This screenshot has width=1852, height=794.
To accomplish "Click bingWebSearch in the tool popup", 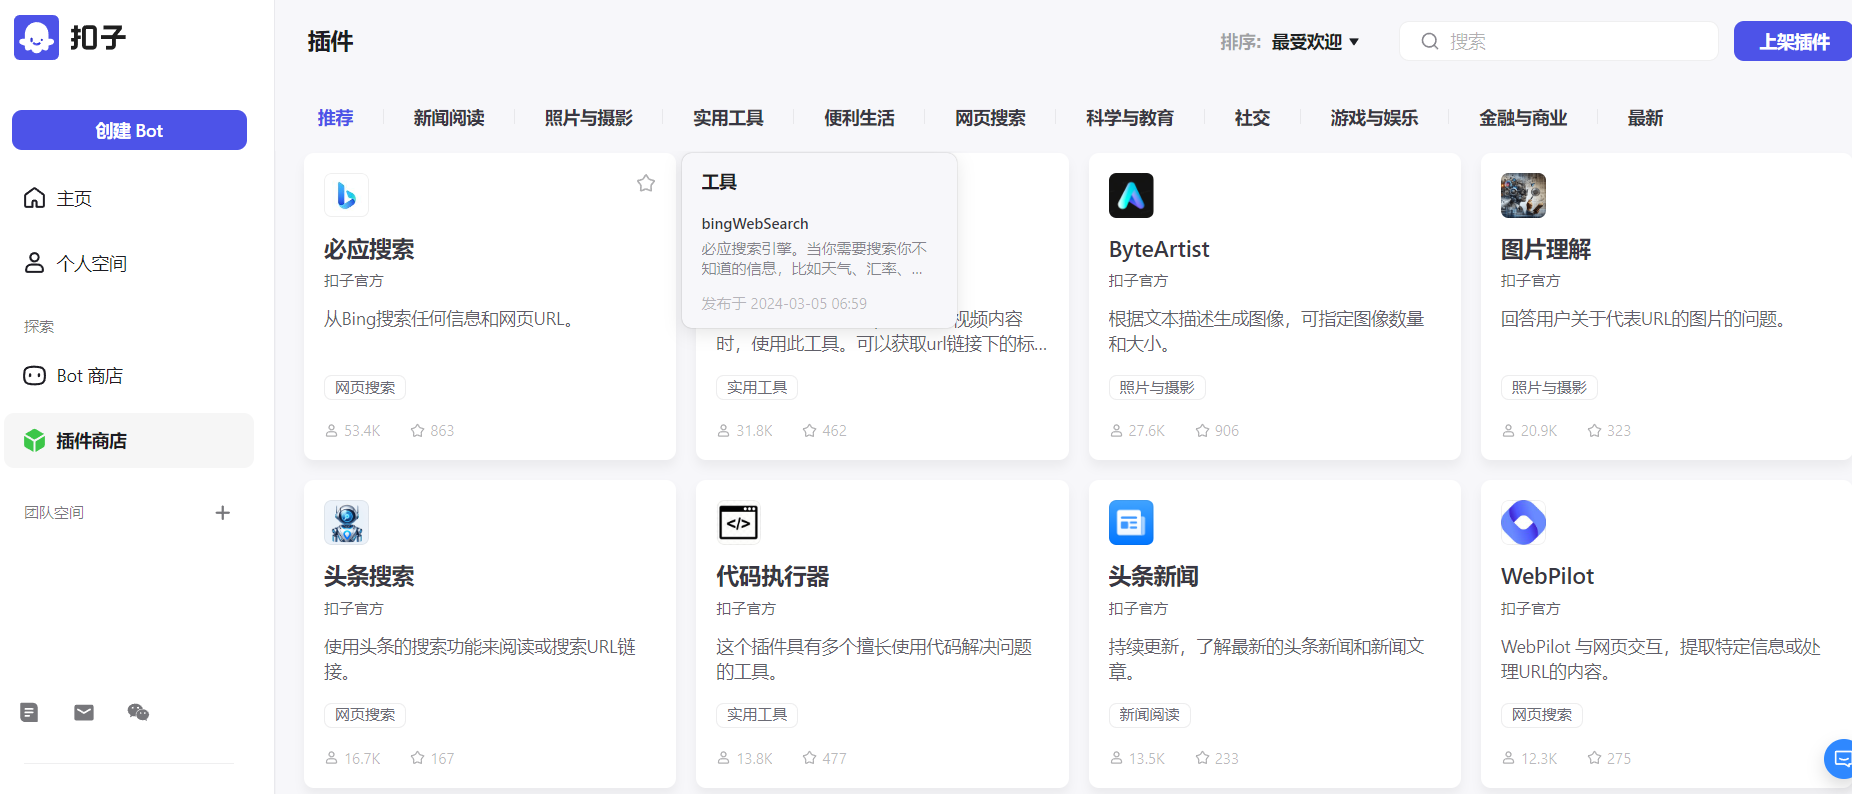I will pyautogui.click(x=755, y=224).
